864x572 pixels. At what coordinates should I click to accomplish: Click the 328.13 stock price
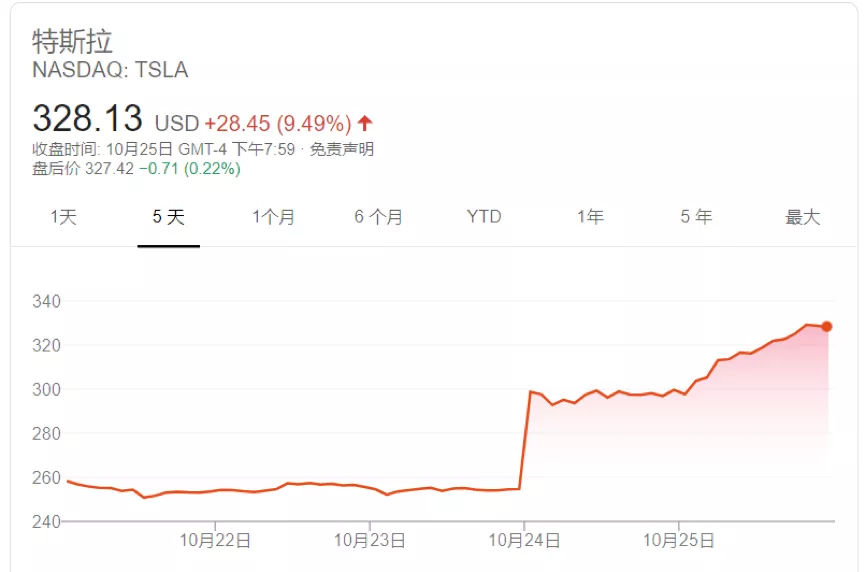click(x=88, y=119)
